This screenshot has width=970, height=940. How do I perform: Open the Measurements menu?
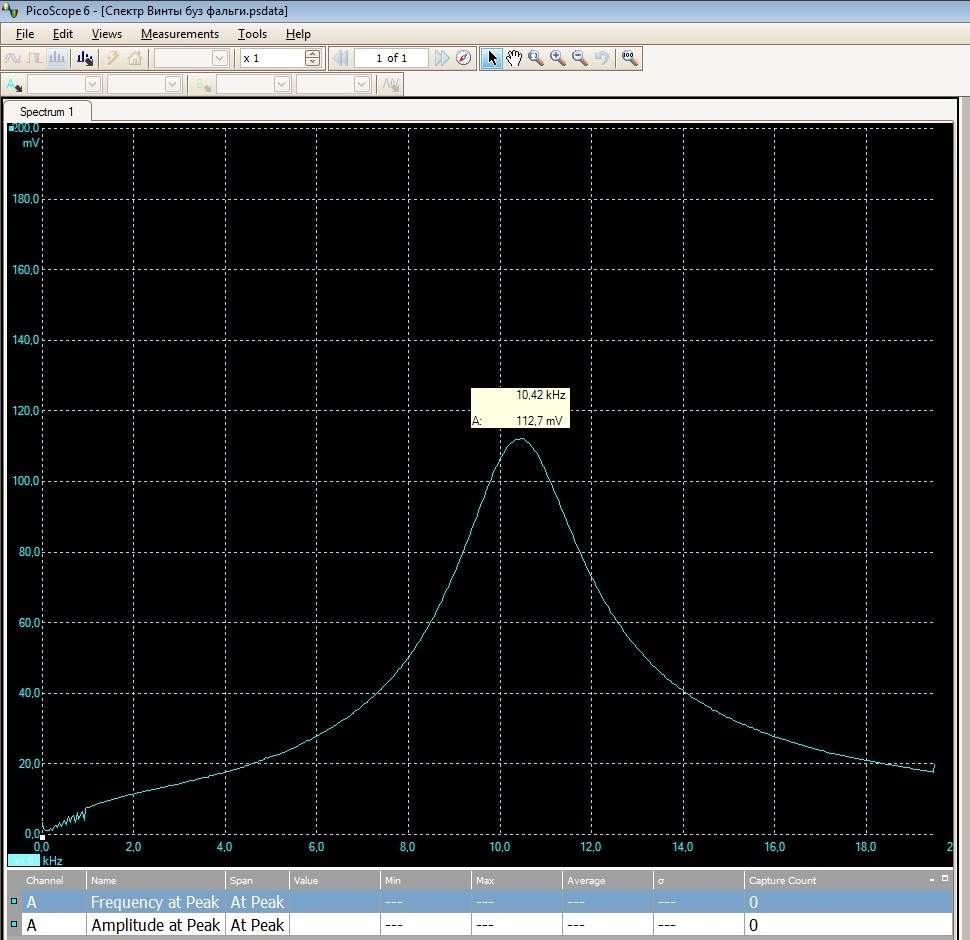point(179,34)
